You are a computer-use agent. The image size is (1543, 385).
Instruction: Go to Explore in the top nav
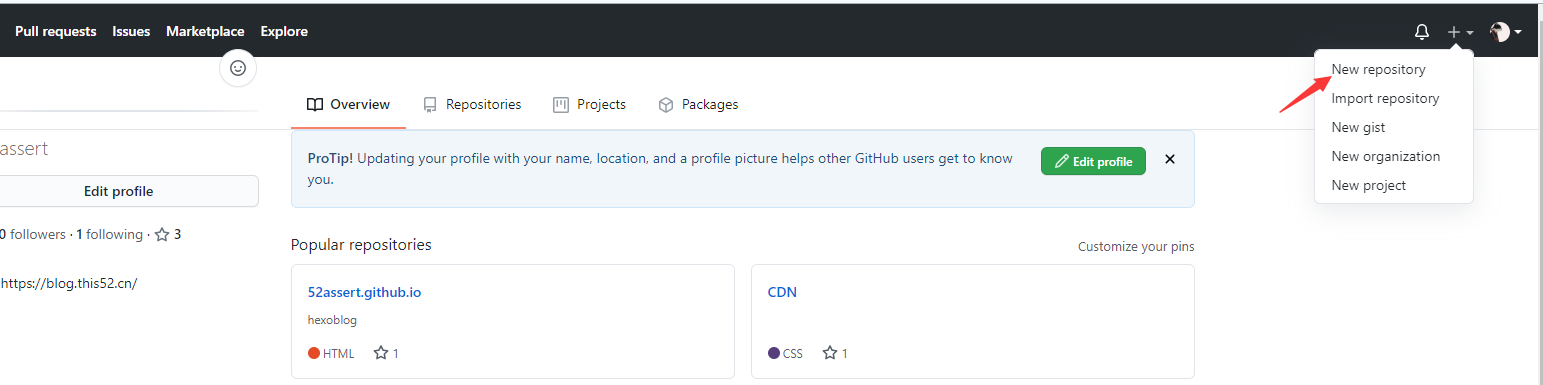pos(284,32)
